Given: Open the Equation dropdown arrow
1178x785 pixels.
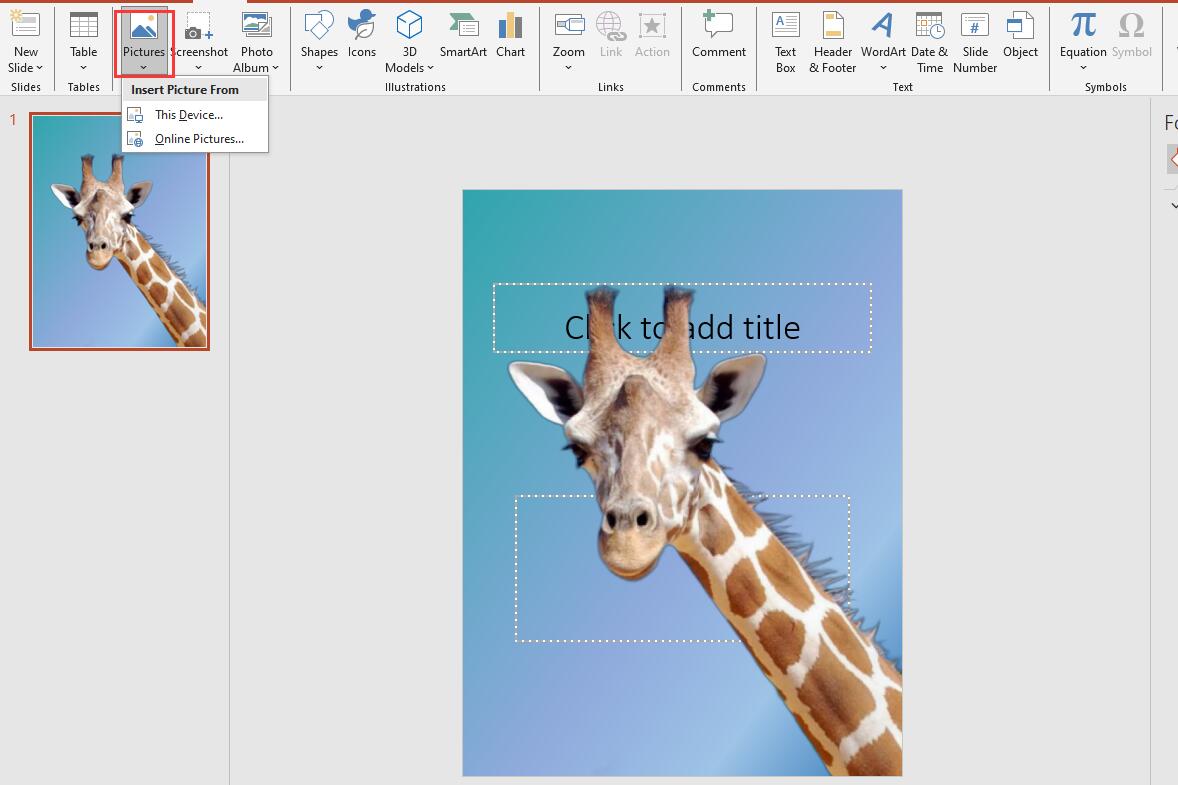Looking at the screenshot, I should click(1083, 68).
